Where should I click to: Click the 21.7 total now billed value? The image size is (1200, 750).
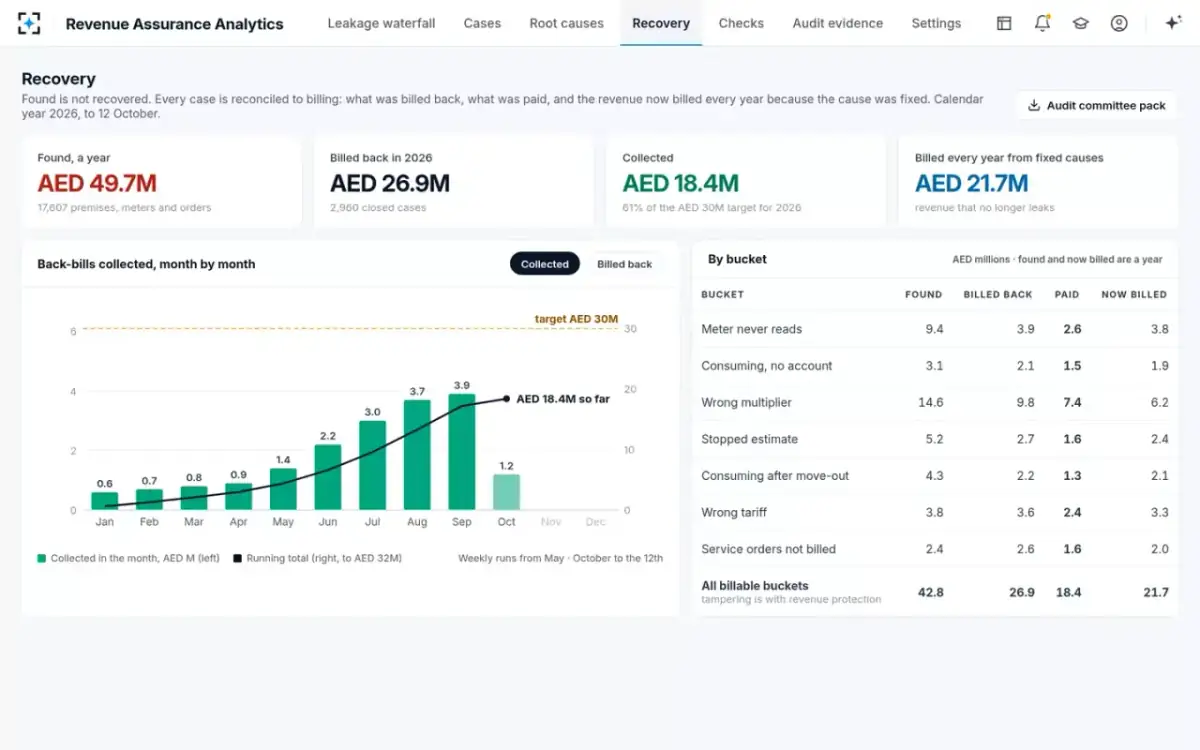coord(1156,592)
